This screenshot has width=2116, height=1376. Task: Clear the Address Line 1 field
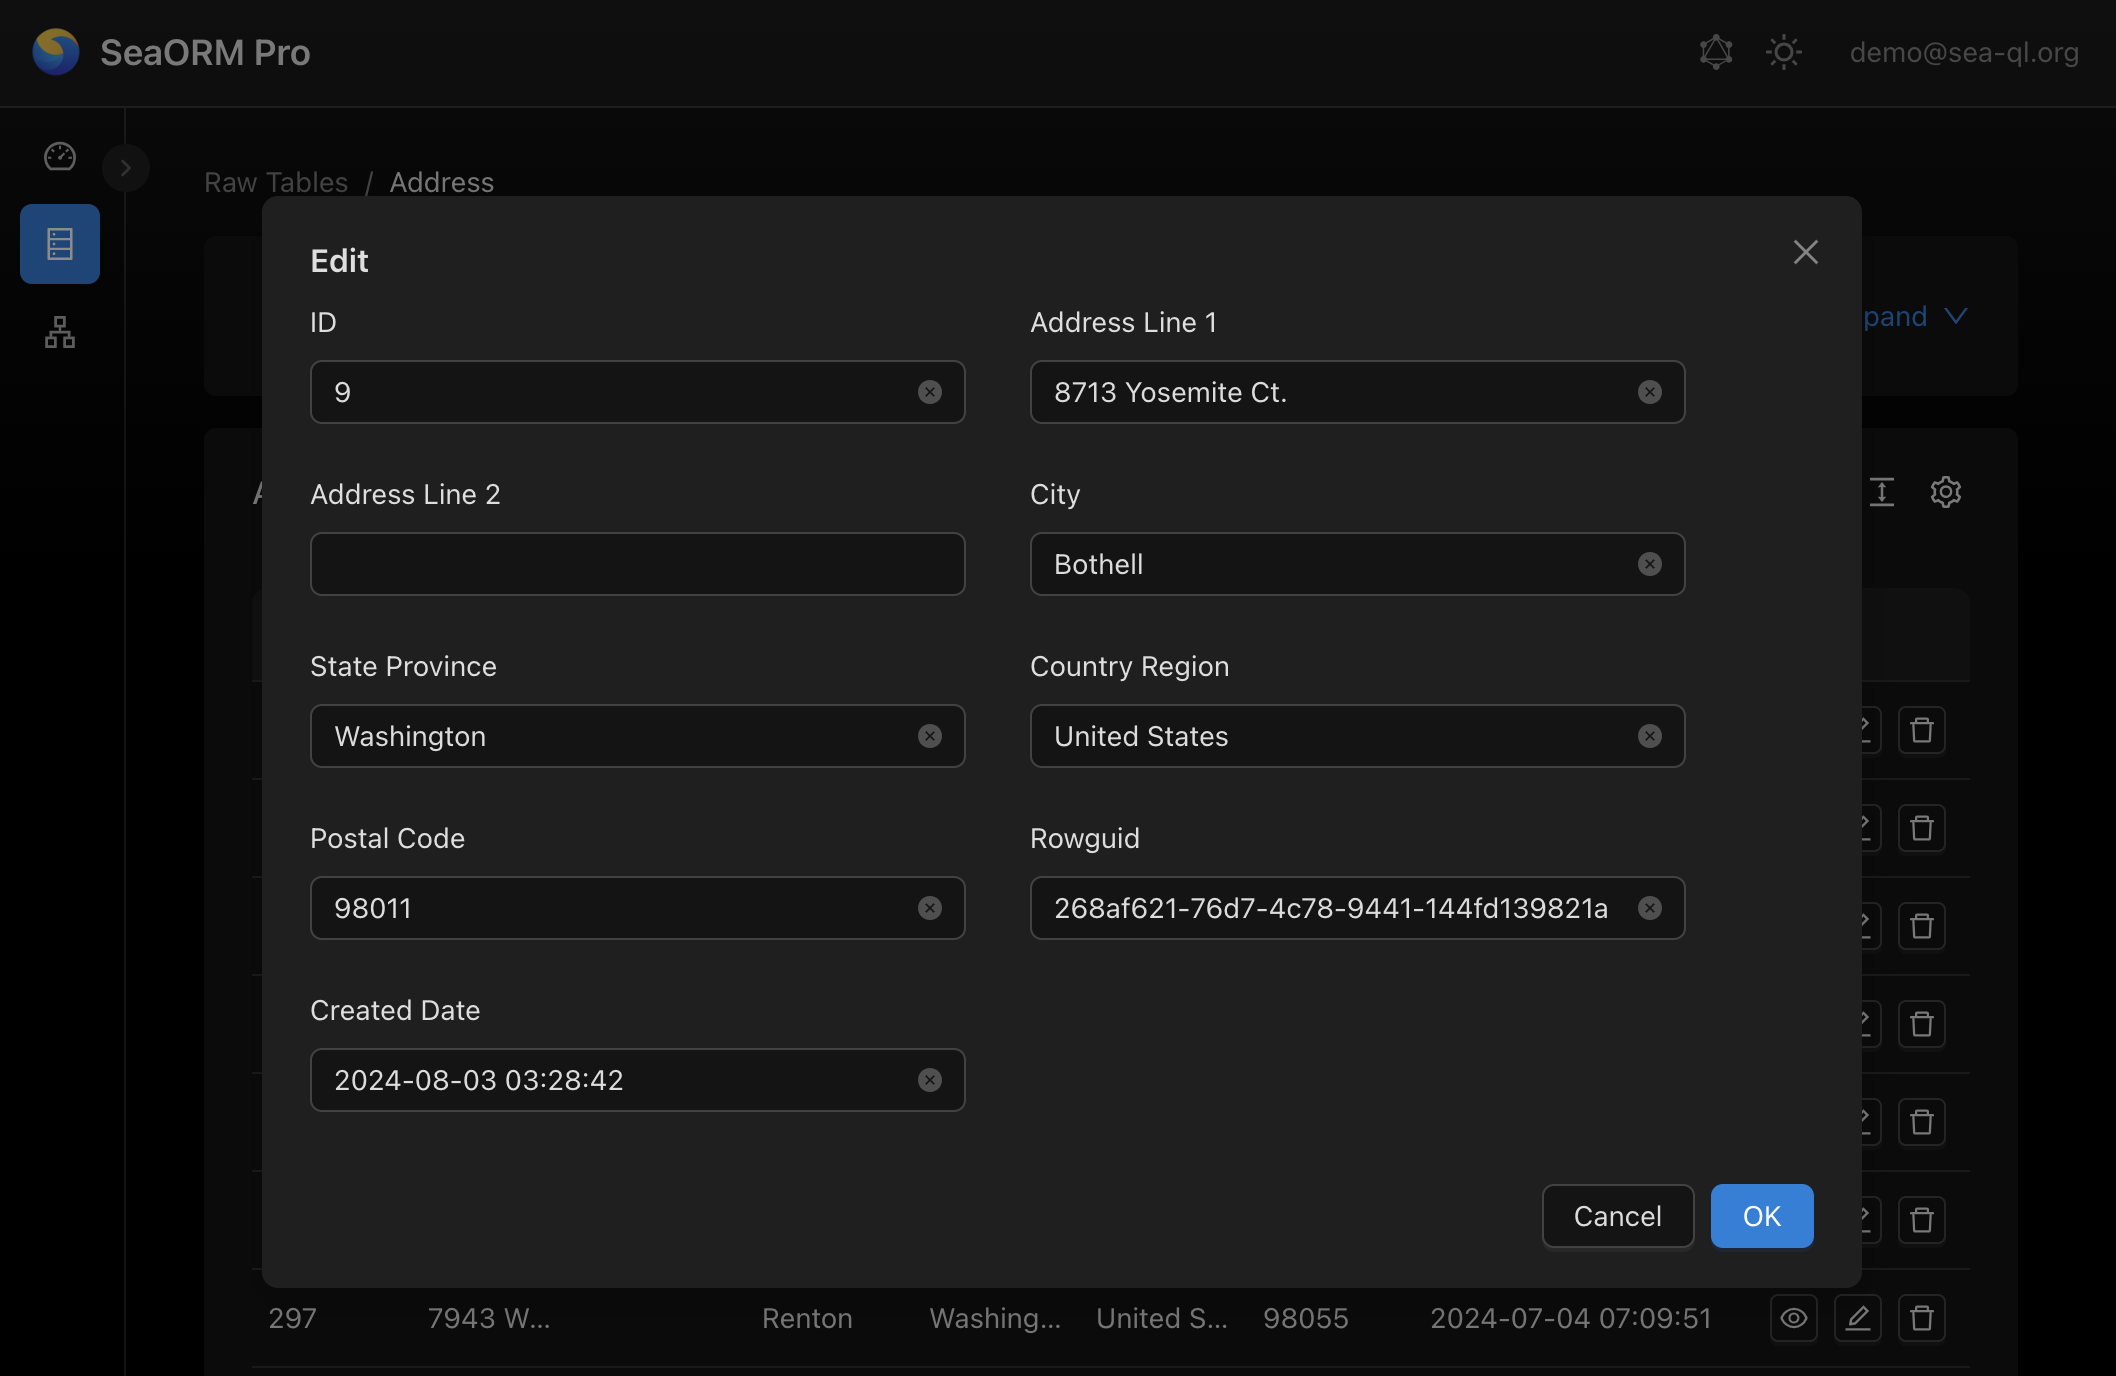coord(1650,392)
